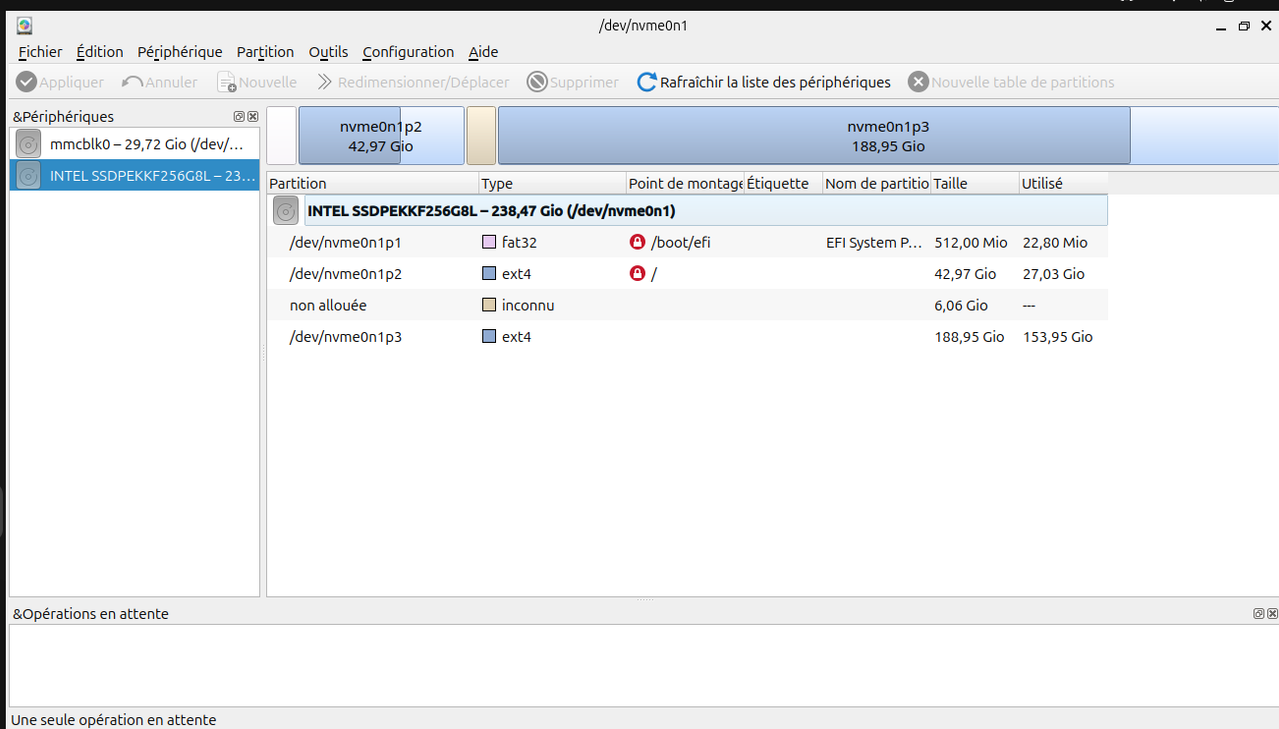Open the Périphérique menu
The width and height of the screenshot is (1279, 729).
(x=180, y=52)
